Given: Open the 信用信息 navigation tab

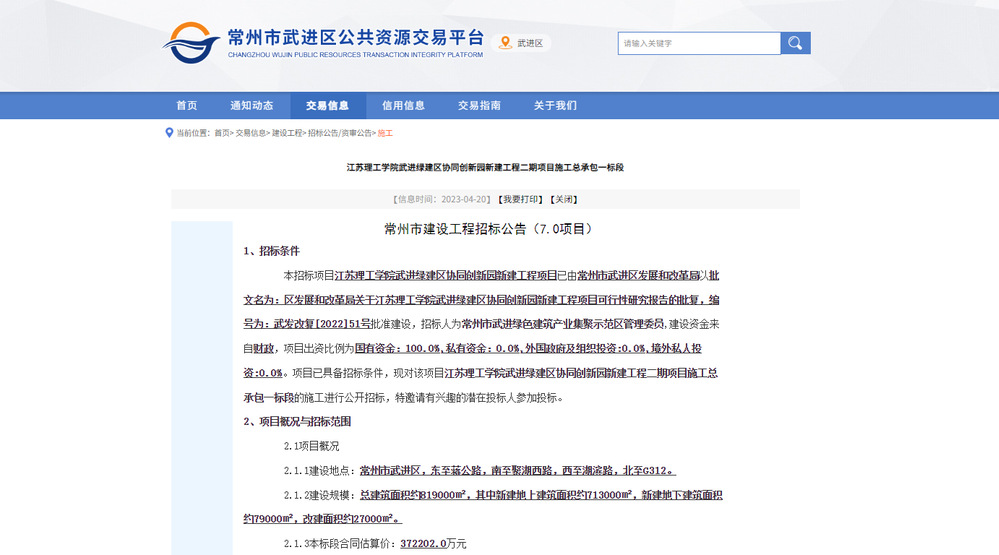Looking at the screenshot, I should click(403, 106).
